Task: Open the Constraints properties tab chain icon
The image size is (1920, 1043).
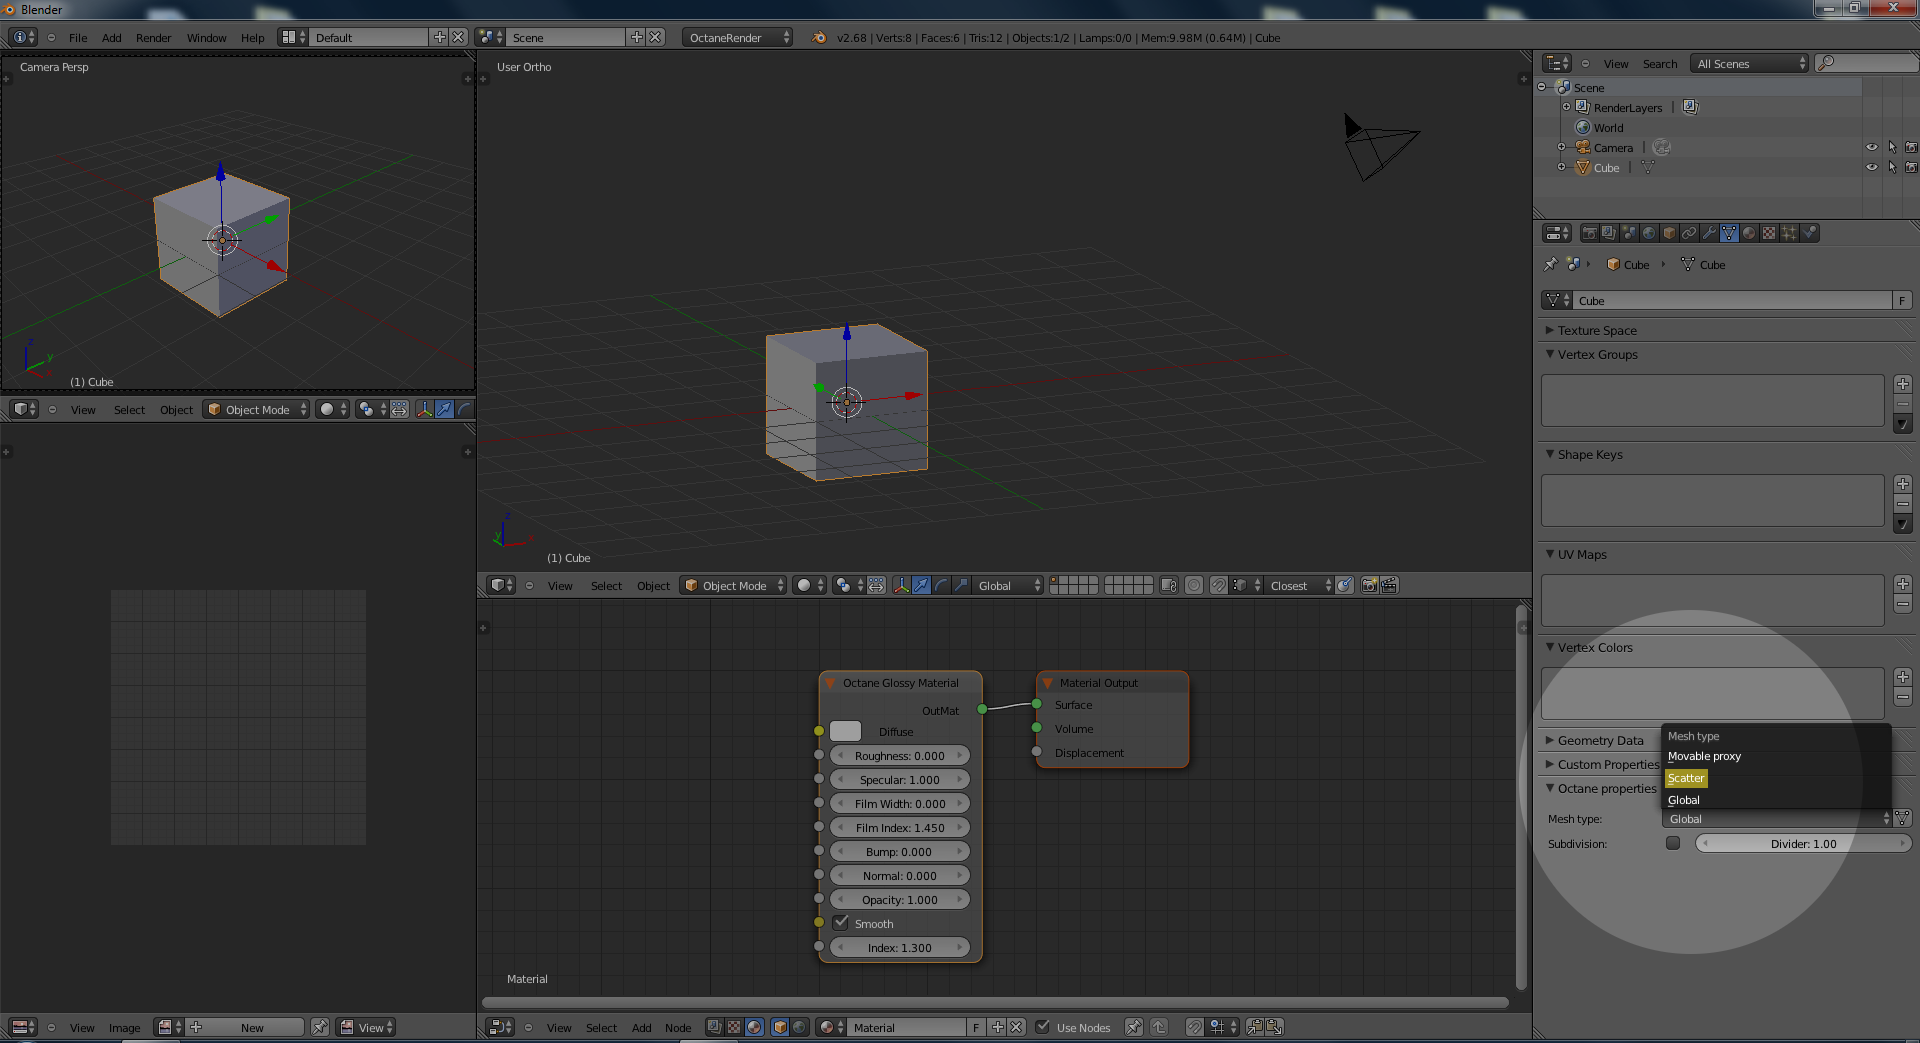Action: (x=1689, y=233)
